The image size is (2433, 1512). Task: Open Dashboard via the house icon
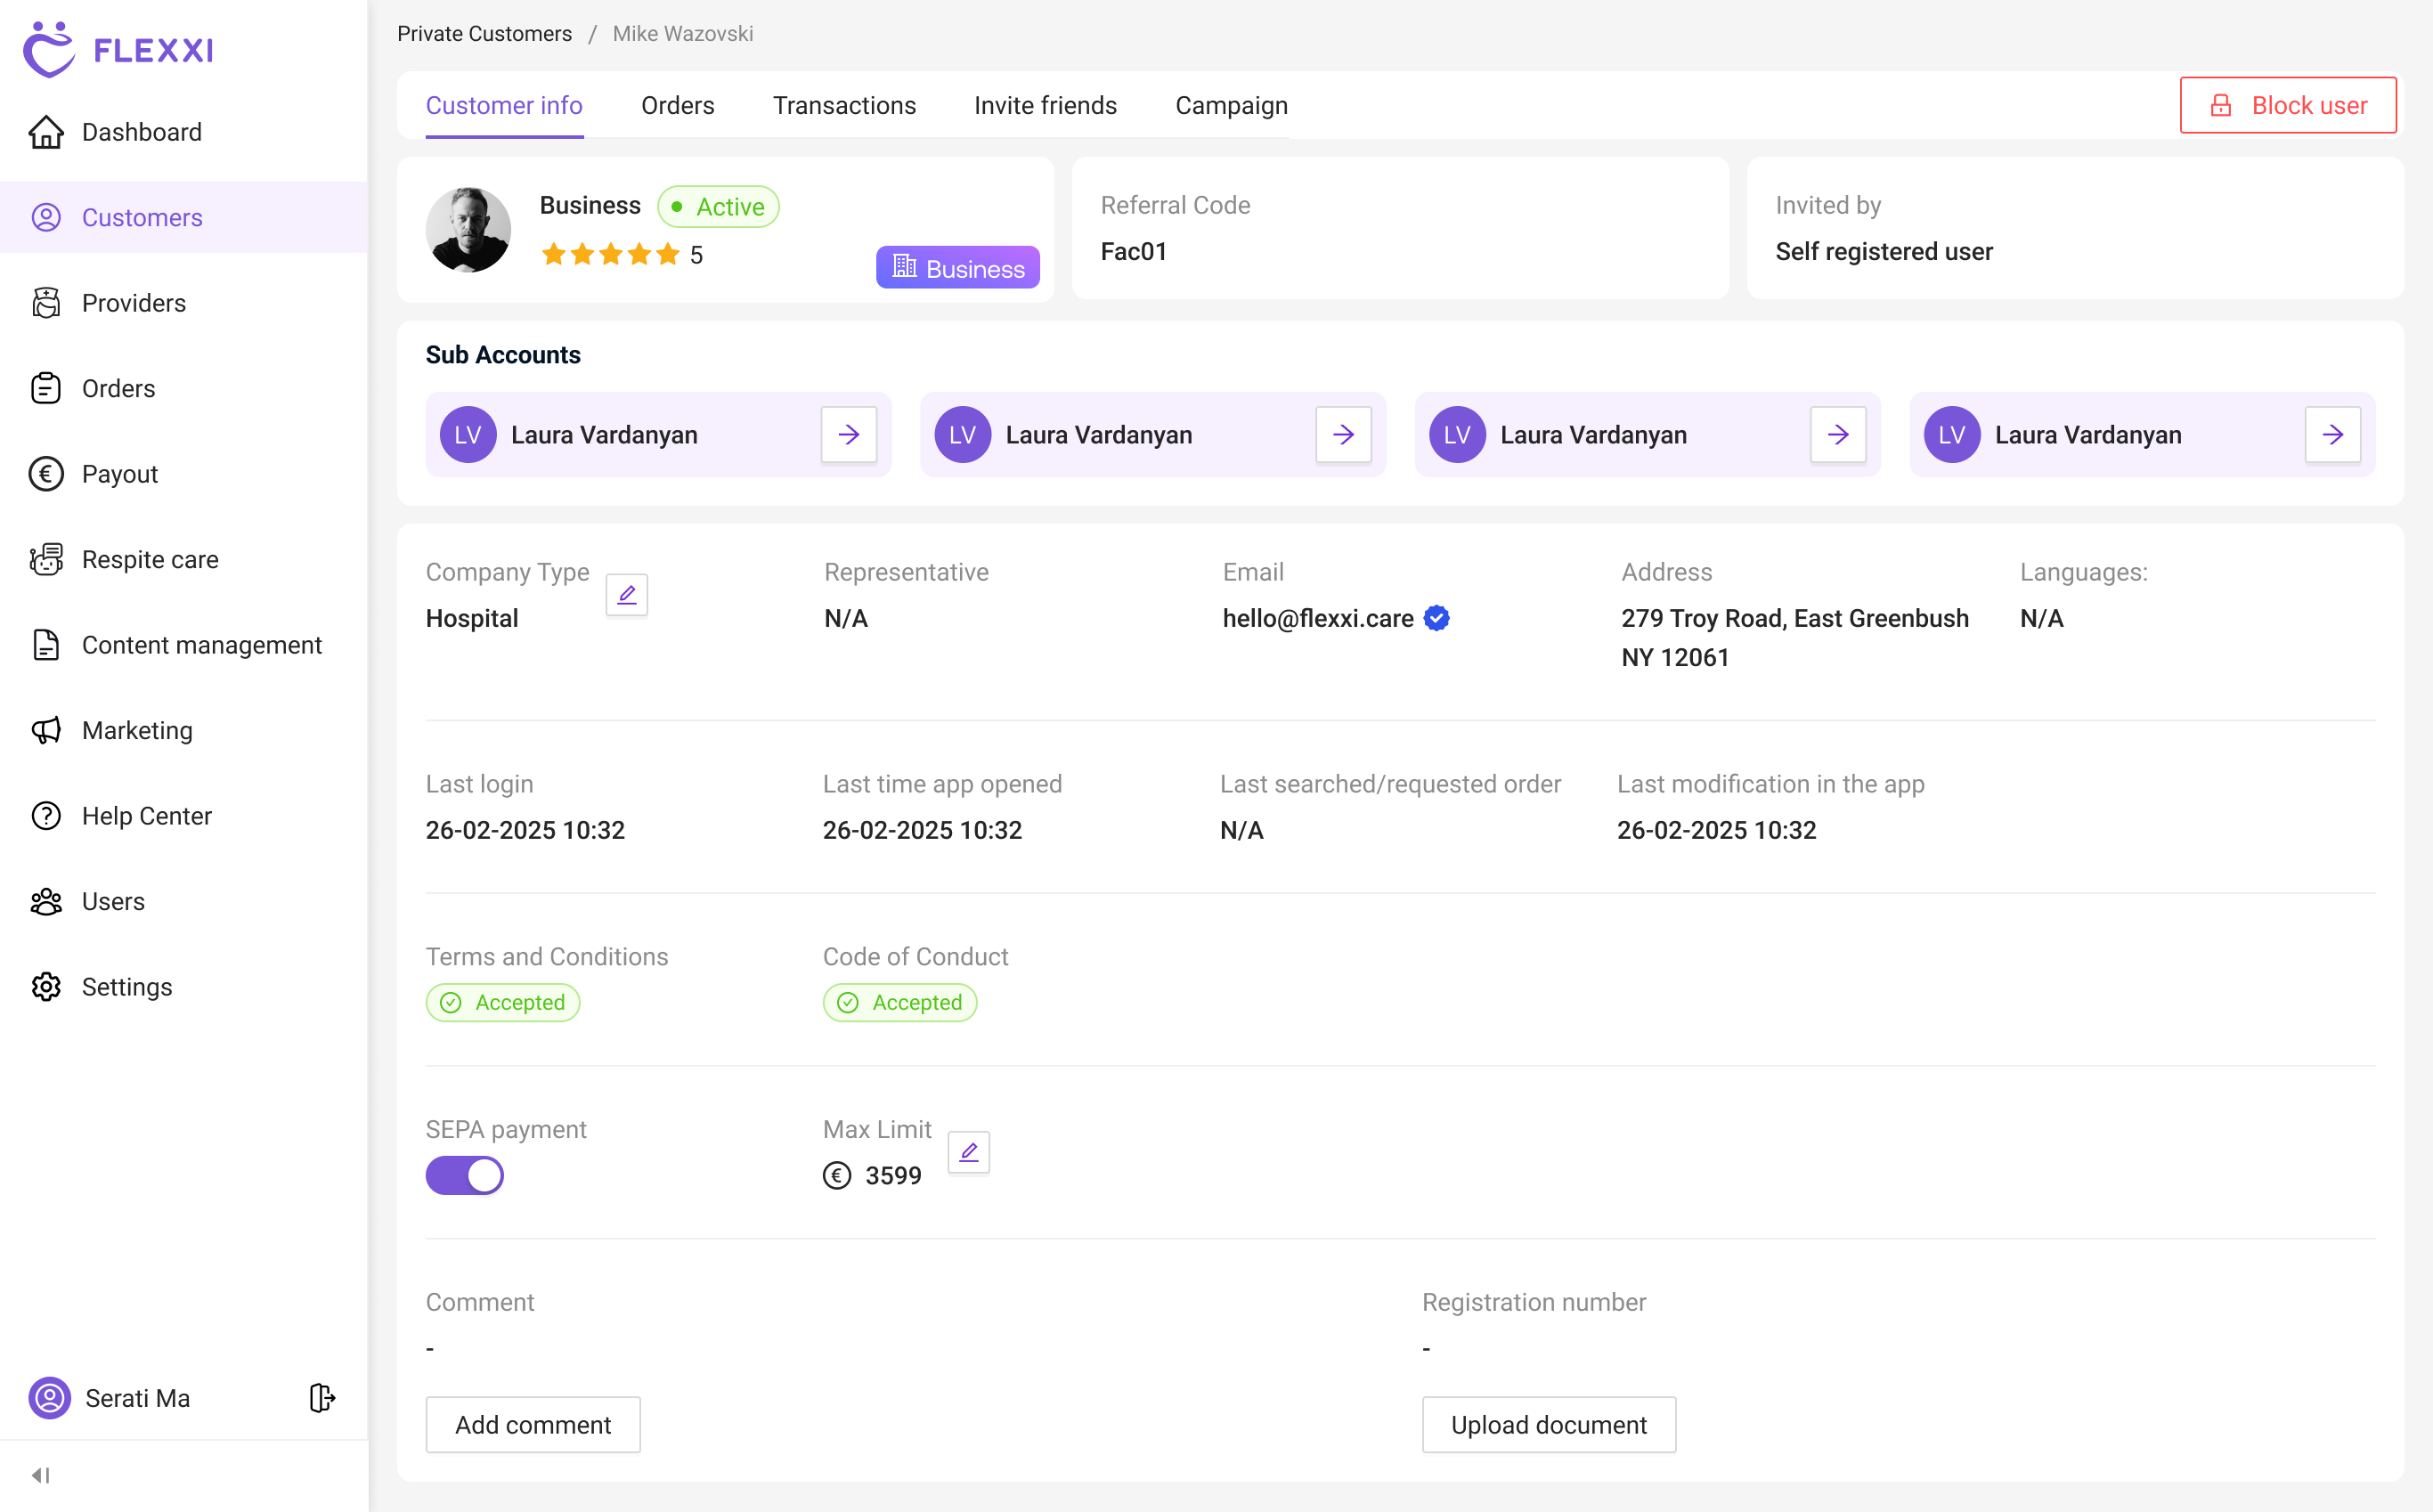pos(46,132)
